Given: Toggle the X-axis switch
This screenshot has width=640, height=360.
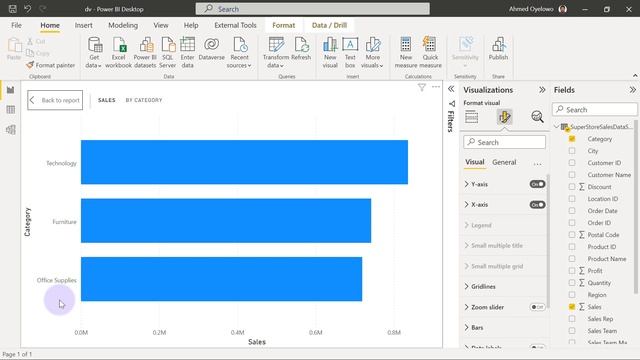Looking at the screenshot, I should 537,204.
